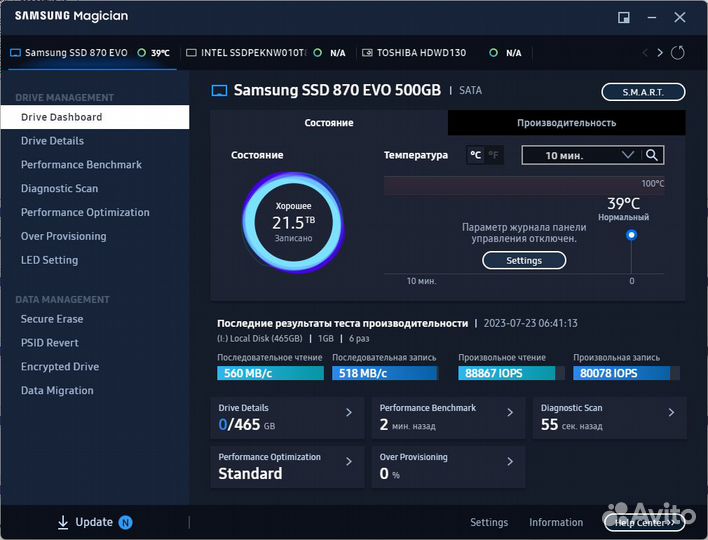The height and width of the screenshot is (540, 708).
Task: Select the Samsung SSD 870 EVO drive tab
Action: [x=90, y=53]
